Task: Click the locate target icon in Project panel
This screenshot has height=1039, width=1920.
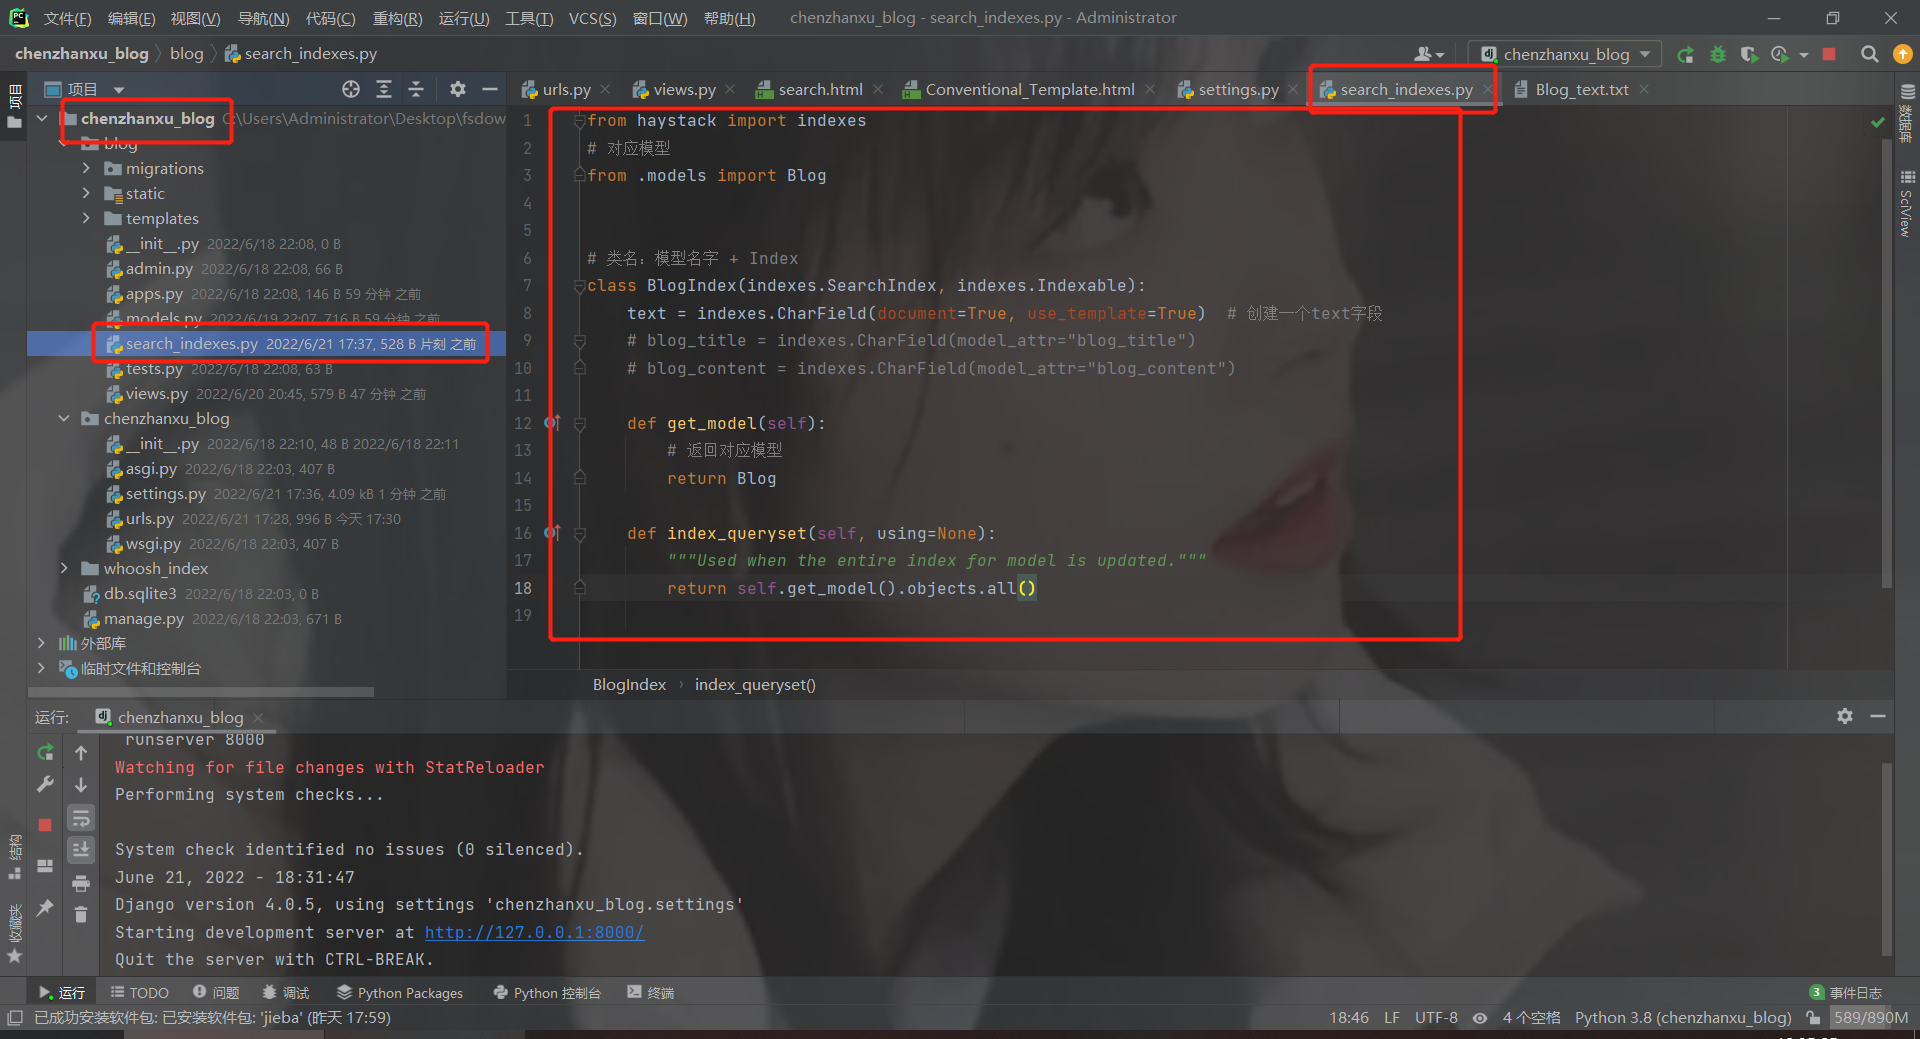Action: (351, 90)
